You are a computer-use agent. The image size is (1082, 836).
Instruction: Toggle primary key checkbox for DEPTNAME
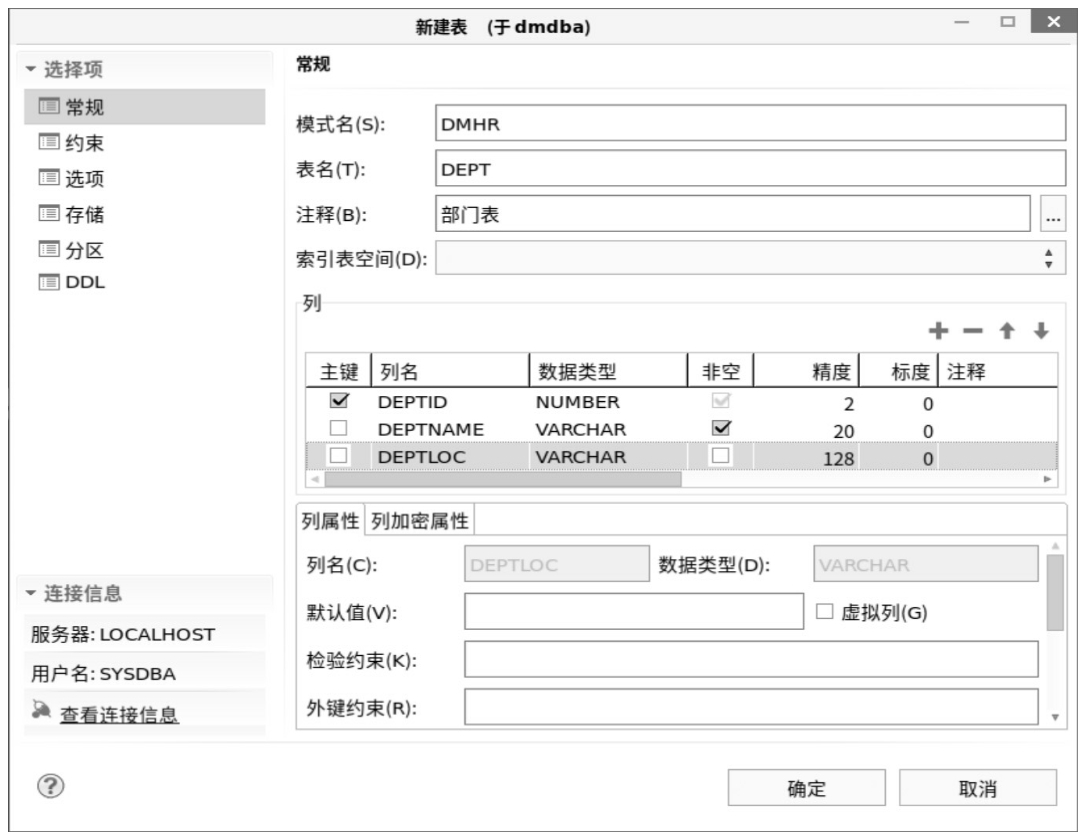point(338,429)
